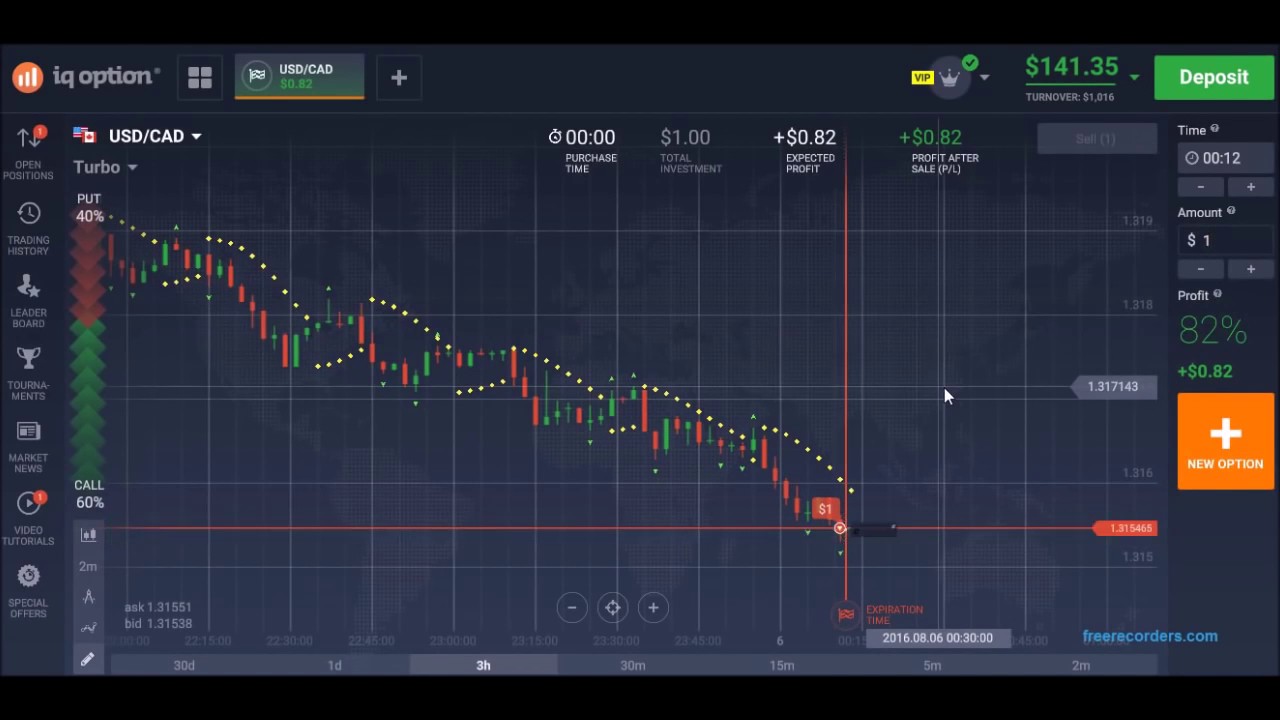The image size is (1280, 720).
Task: Click the Amount field showing $ 1
Action: tap(1225, 240)
